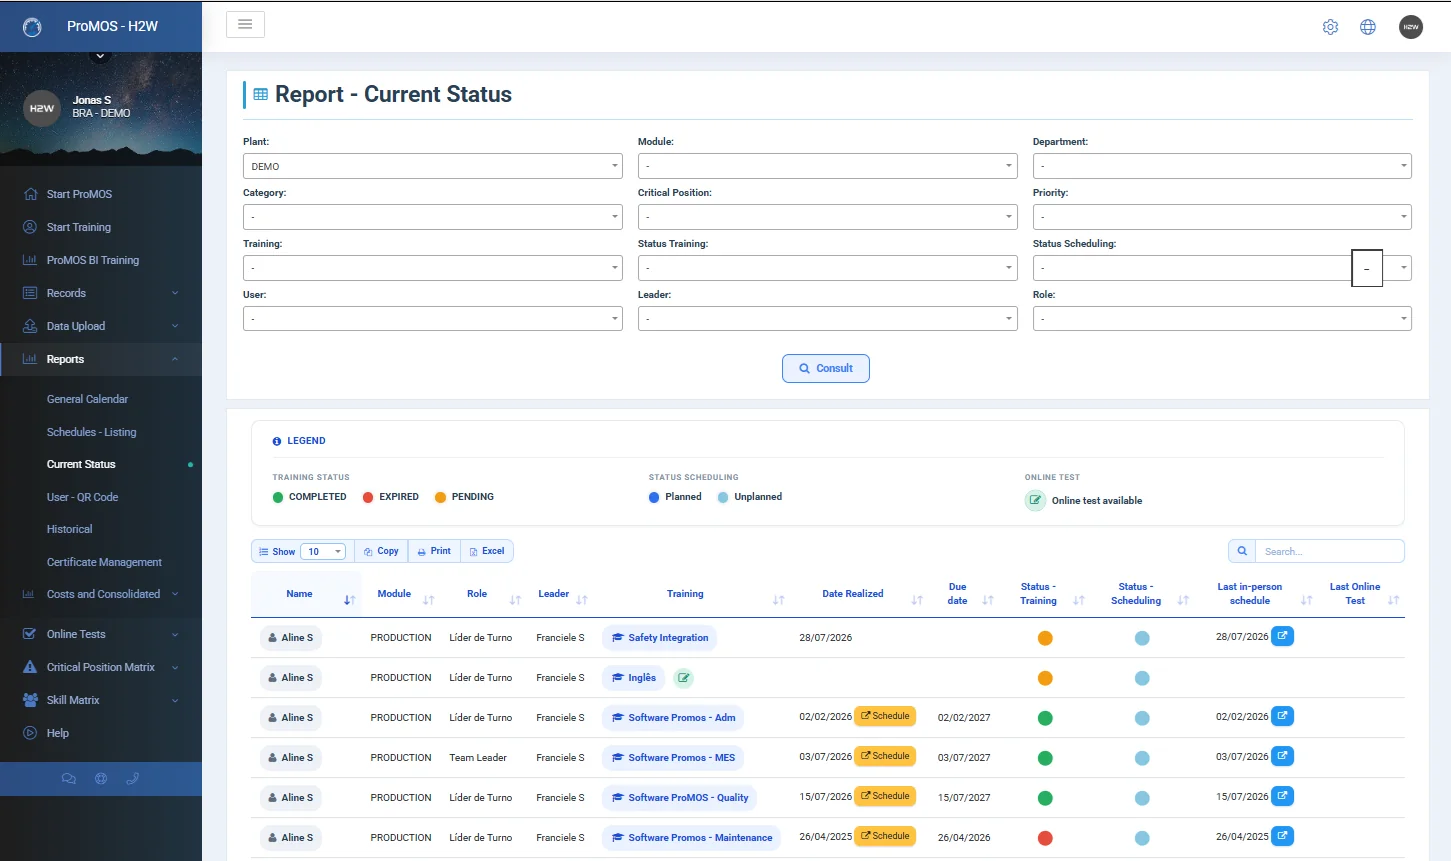Open external link for 02/02/2026 in-person schedule

1282,716
